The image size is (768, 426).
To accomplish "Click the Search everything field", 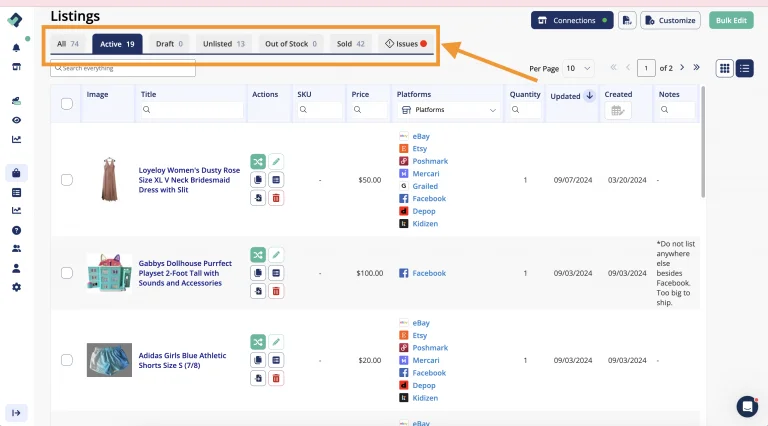I will pos(123,68).
